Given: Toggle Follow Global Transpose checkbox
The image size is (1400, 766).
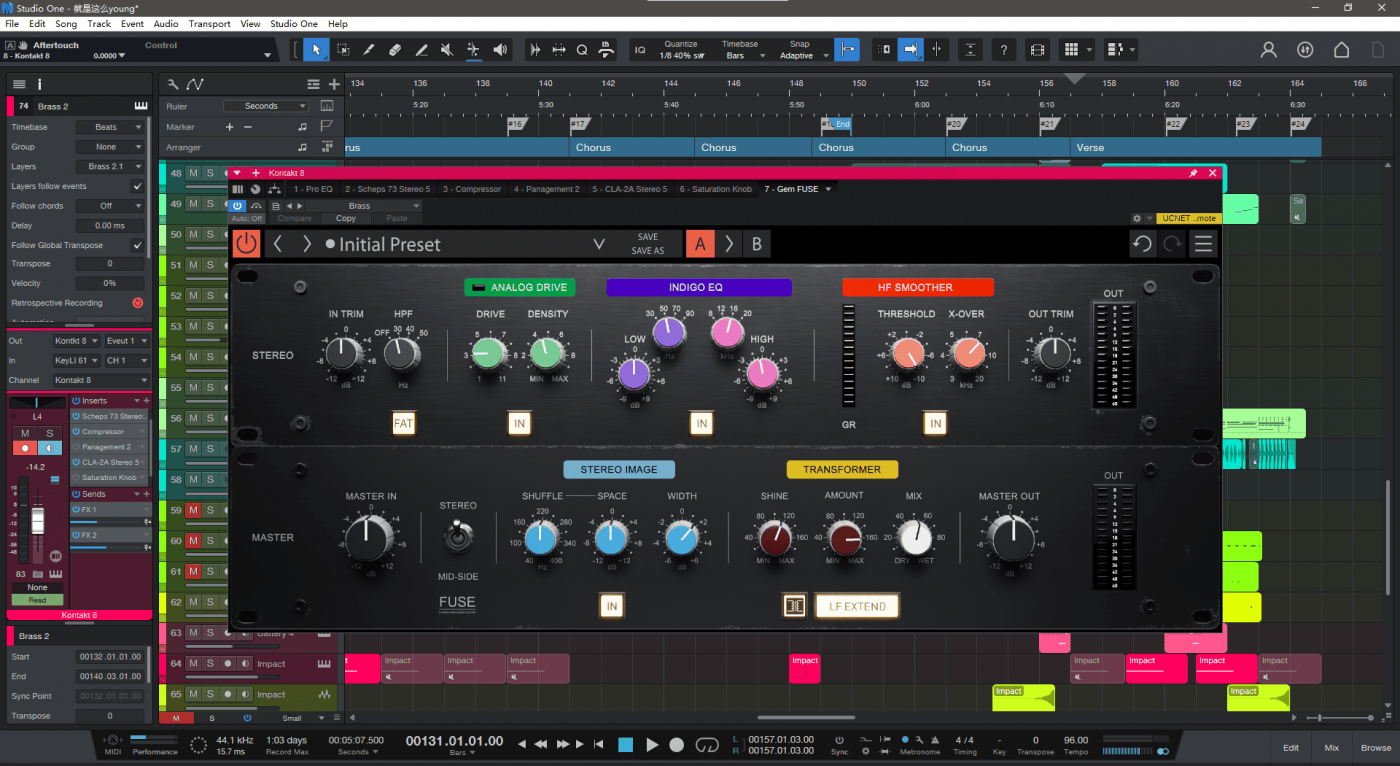Looking at the screenshot, I should point(137,245).
